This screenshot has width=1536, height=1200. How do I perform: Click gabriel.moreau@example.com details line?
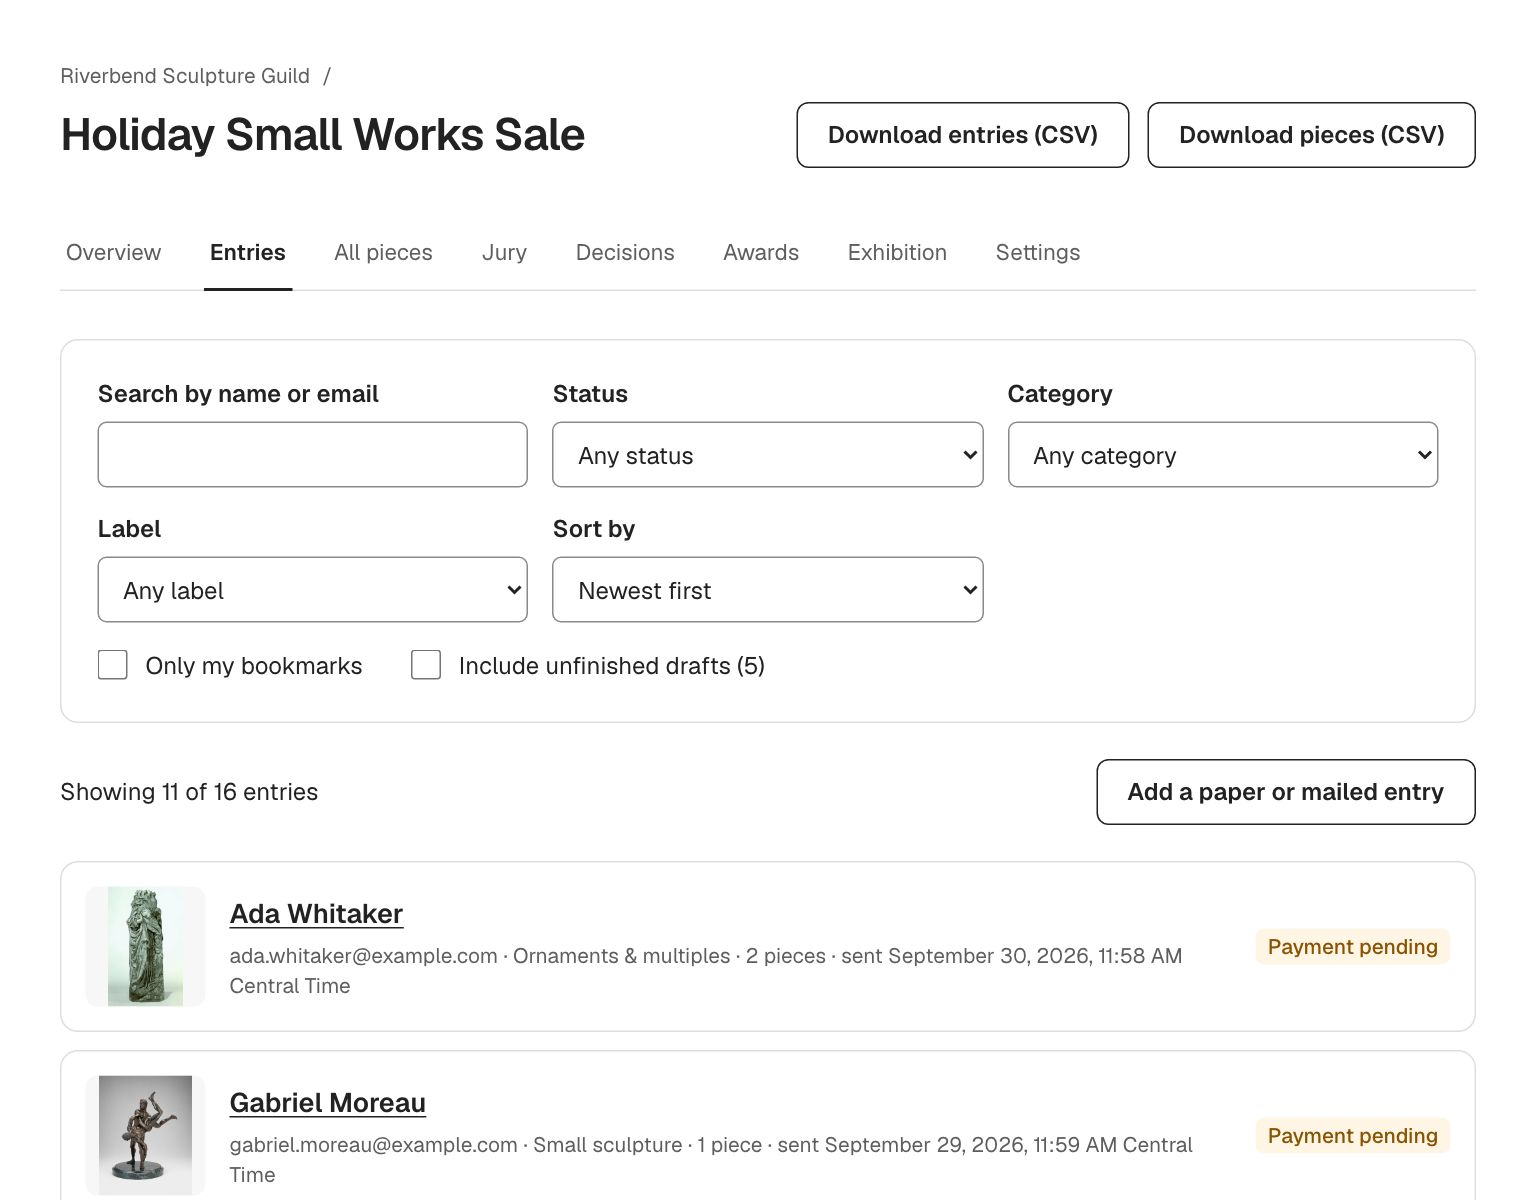point(711,1160)
